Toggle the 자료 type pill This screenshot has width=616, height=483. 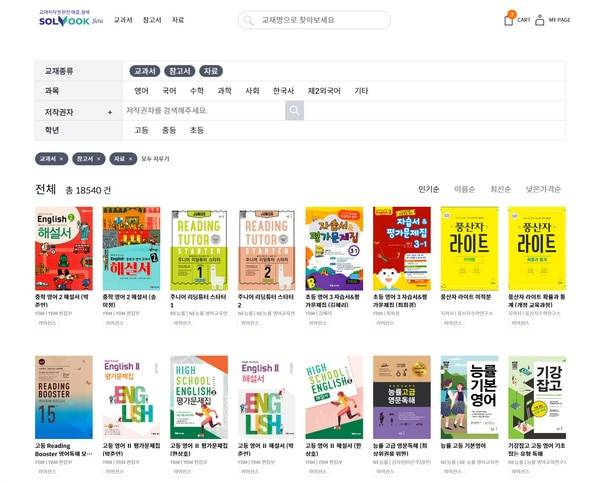point(211,71)
